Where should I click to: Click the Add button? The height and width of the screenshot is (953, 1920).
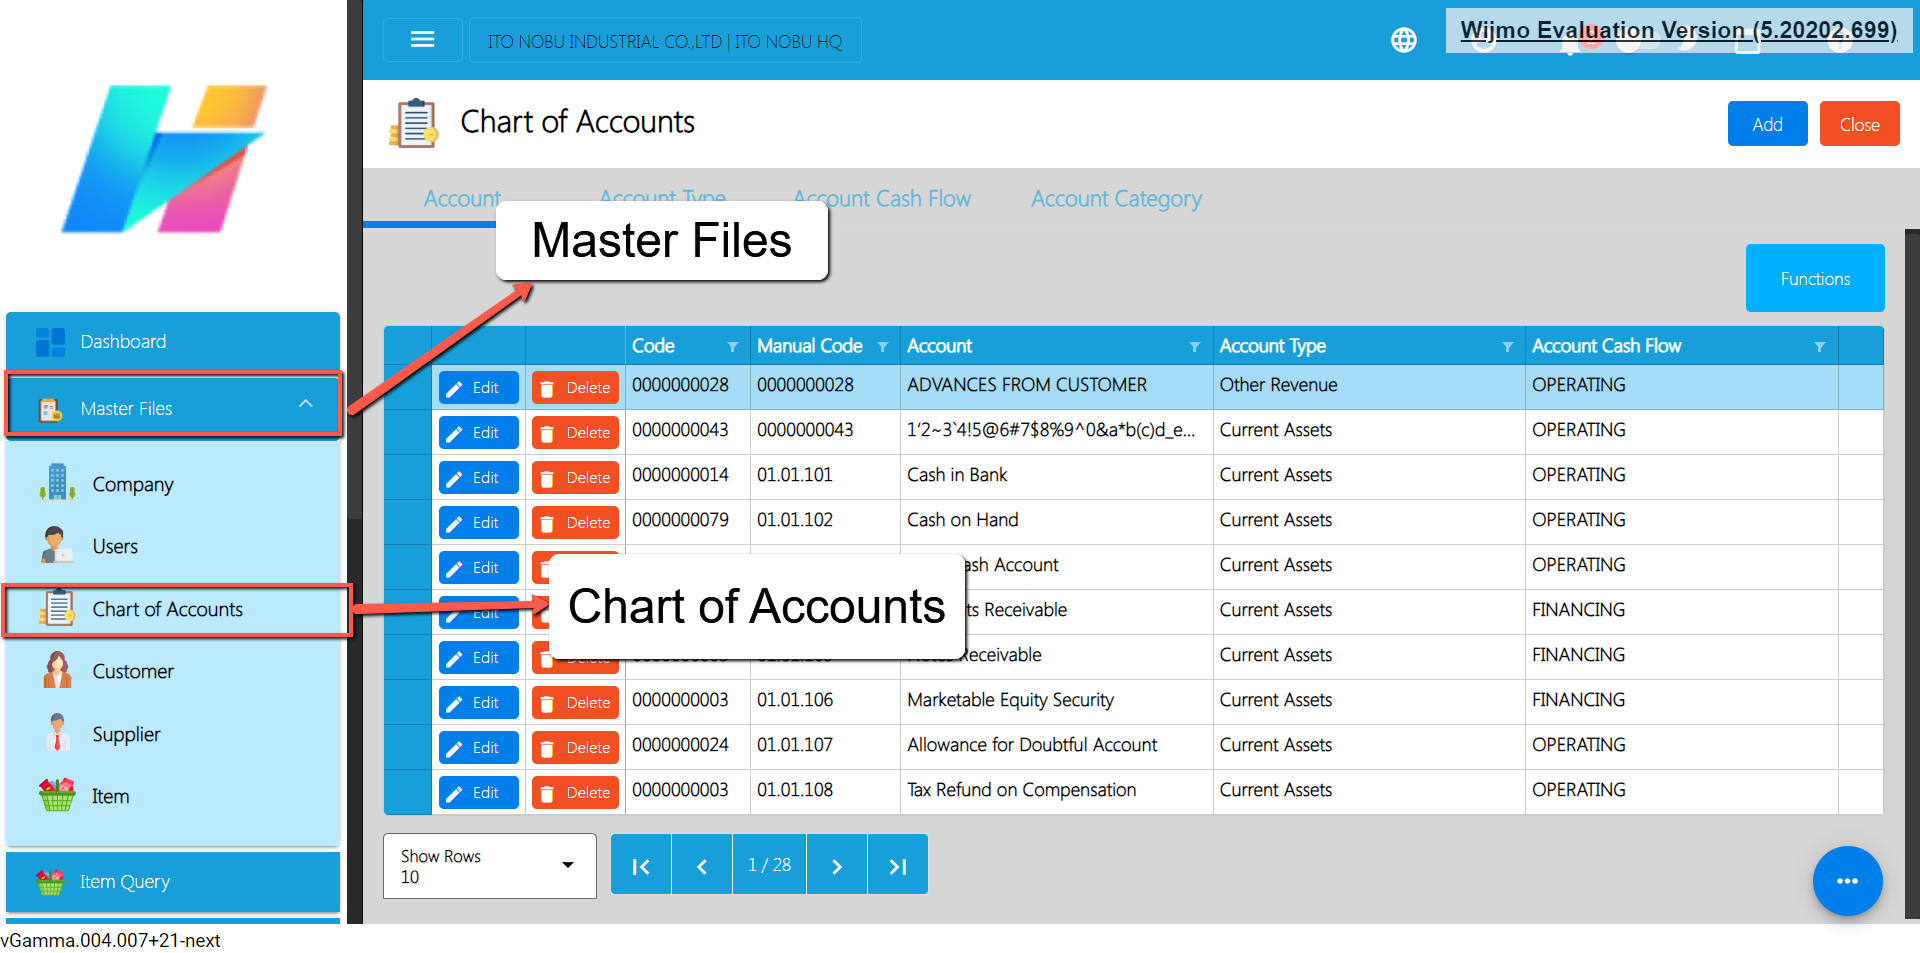(1766, 124)
